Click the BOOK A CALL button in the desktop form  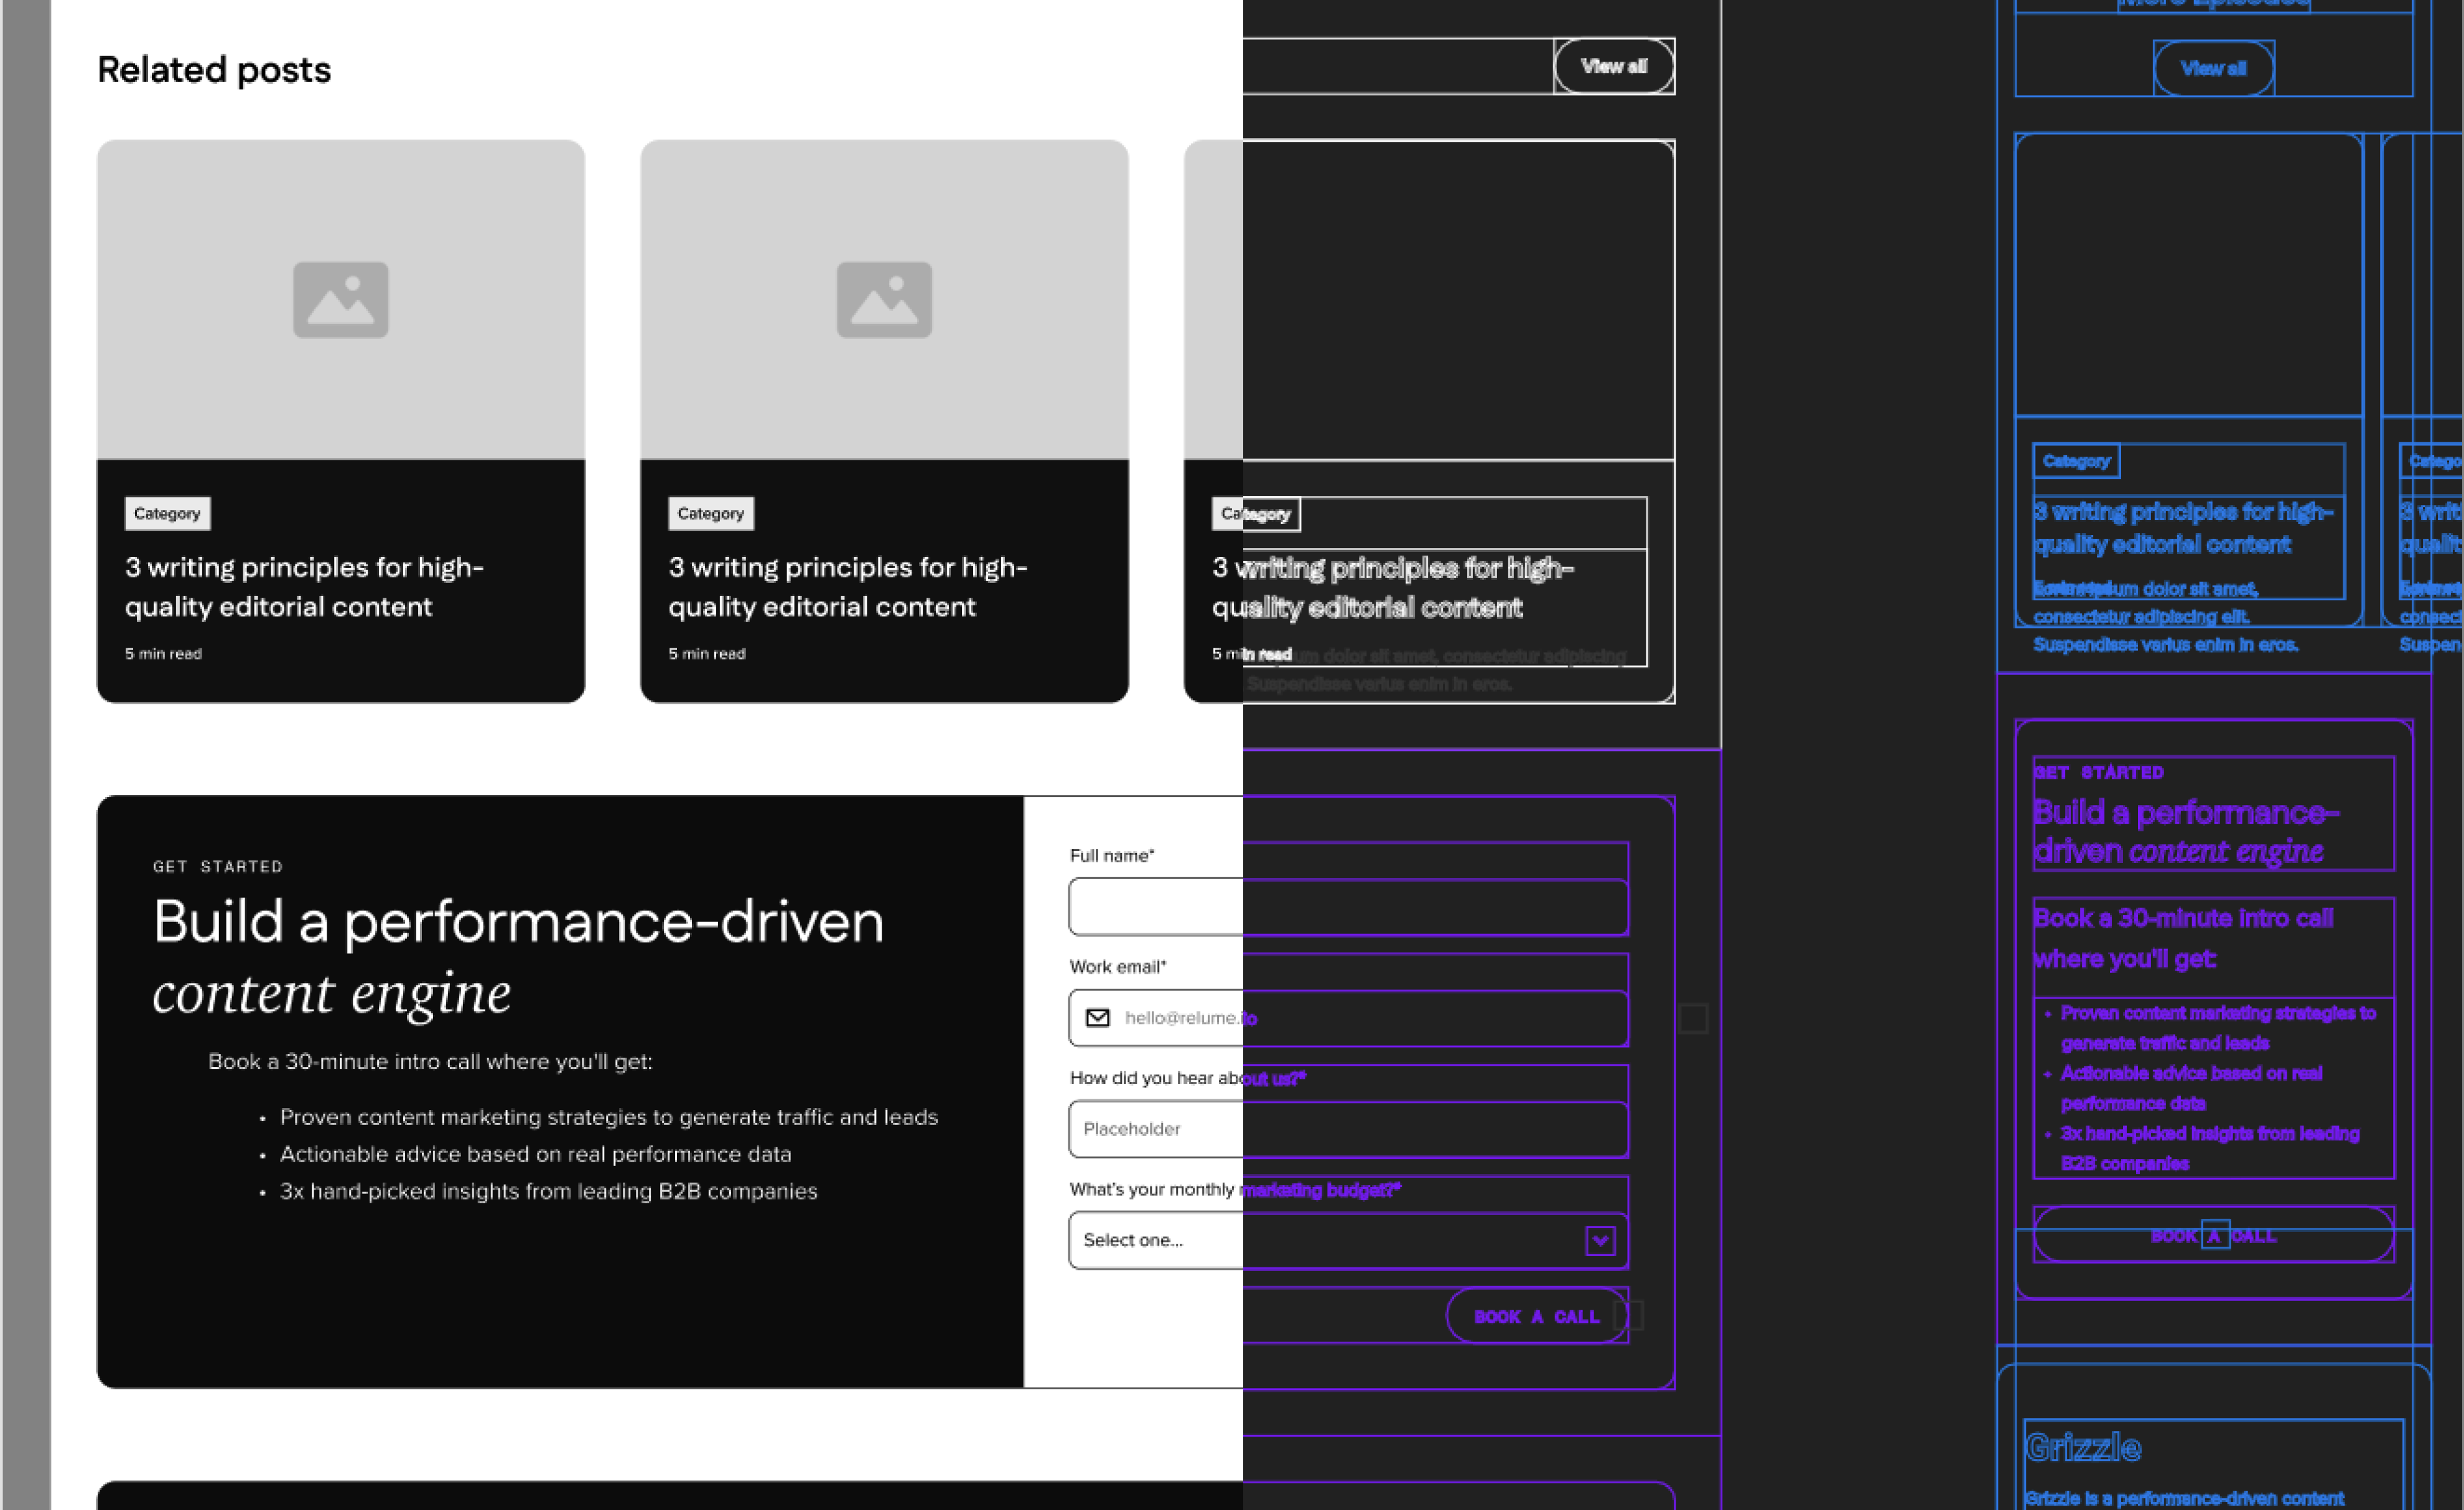[1537, 1316]
